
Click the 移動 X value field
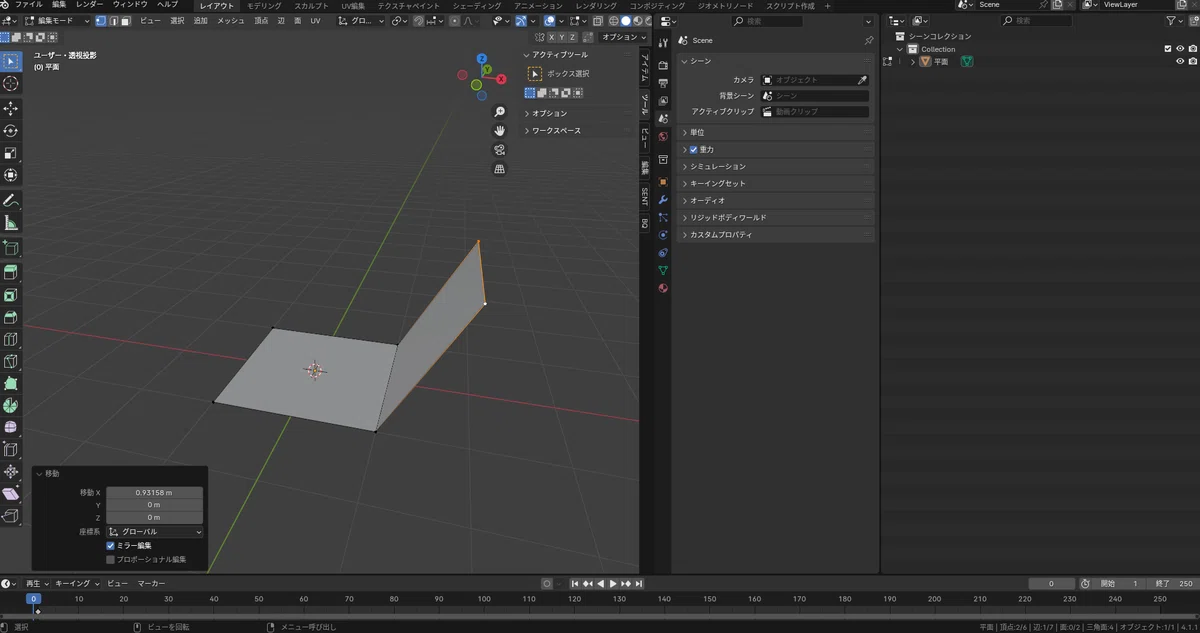tap(155, 493)
